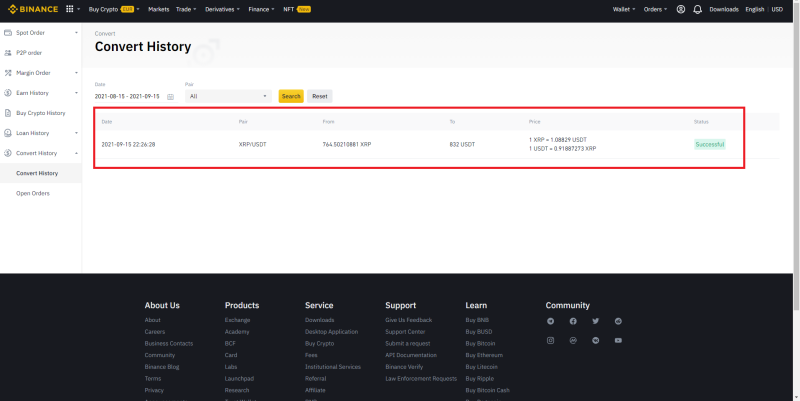Change currency via USD link

(777, 9)
